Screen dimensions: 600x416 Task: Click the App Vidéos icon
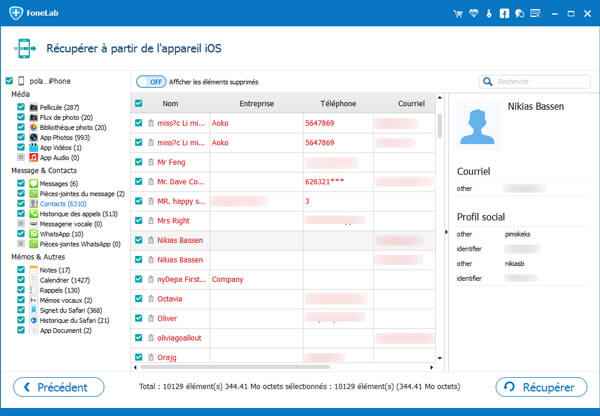click(x=34, y=147)
